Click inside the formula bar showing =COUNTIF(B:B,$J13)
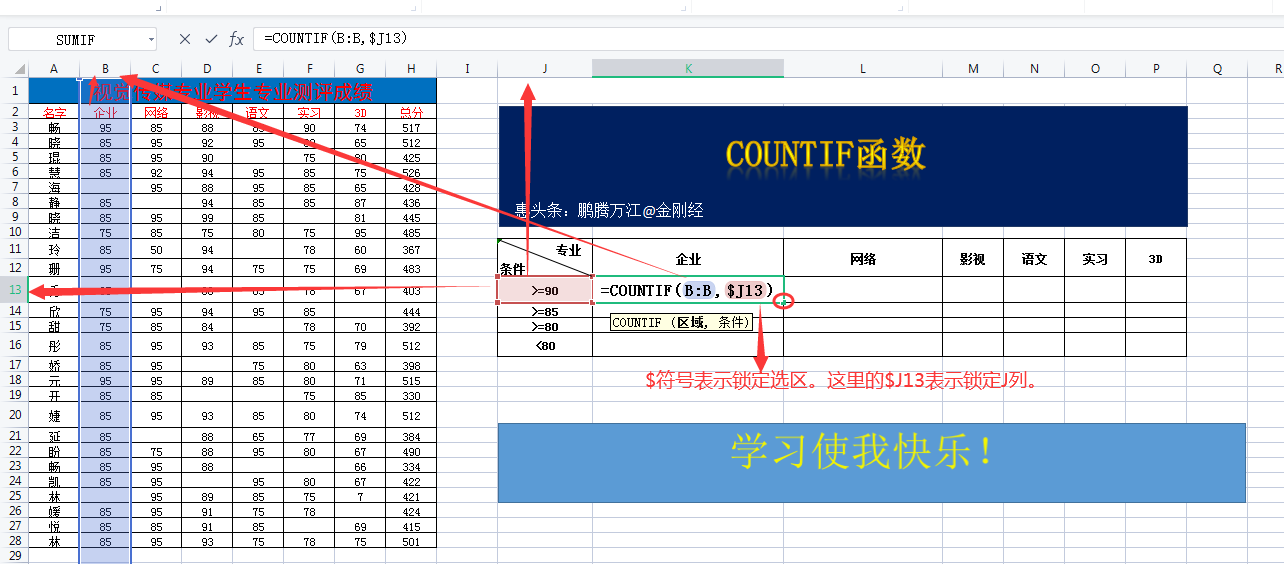The height and width of the screenshot is (564, 1284). [x=768, y=39]
